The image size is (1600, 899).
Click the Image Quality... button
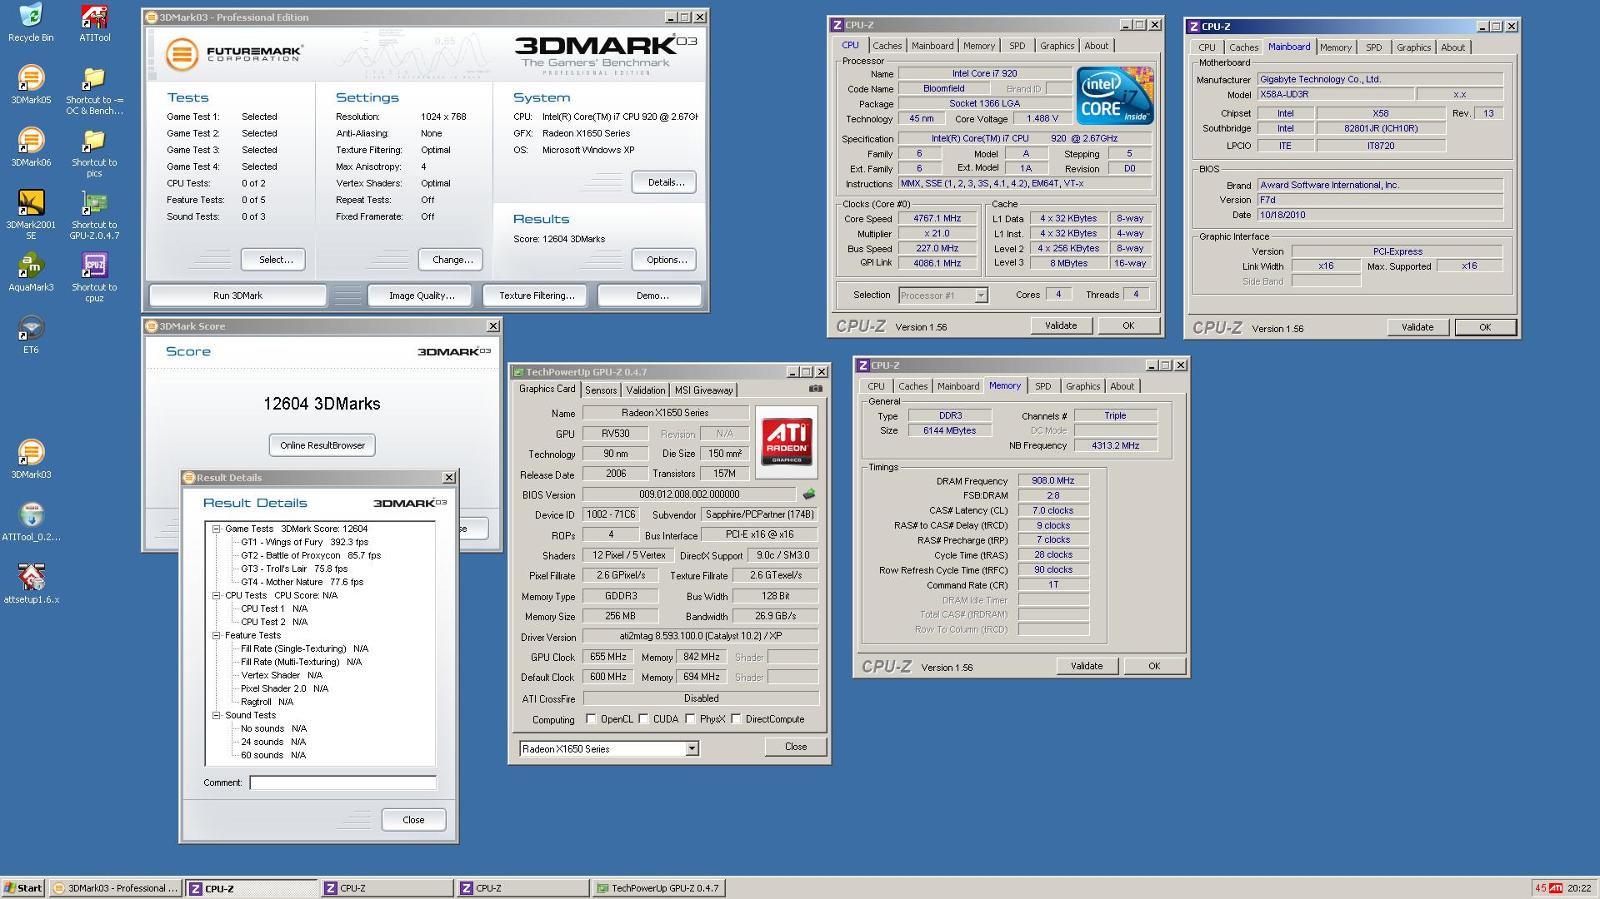(x=421, y=296)
